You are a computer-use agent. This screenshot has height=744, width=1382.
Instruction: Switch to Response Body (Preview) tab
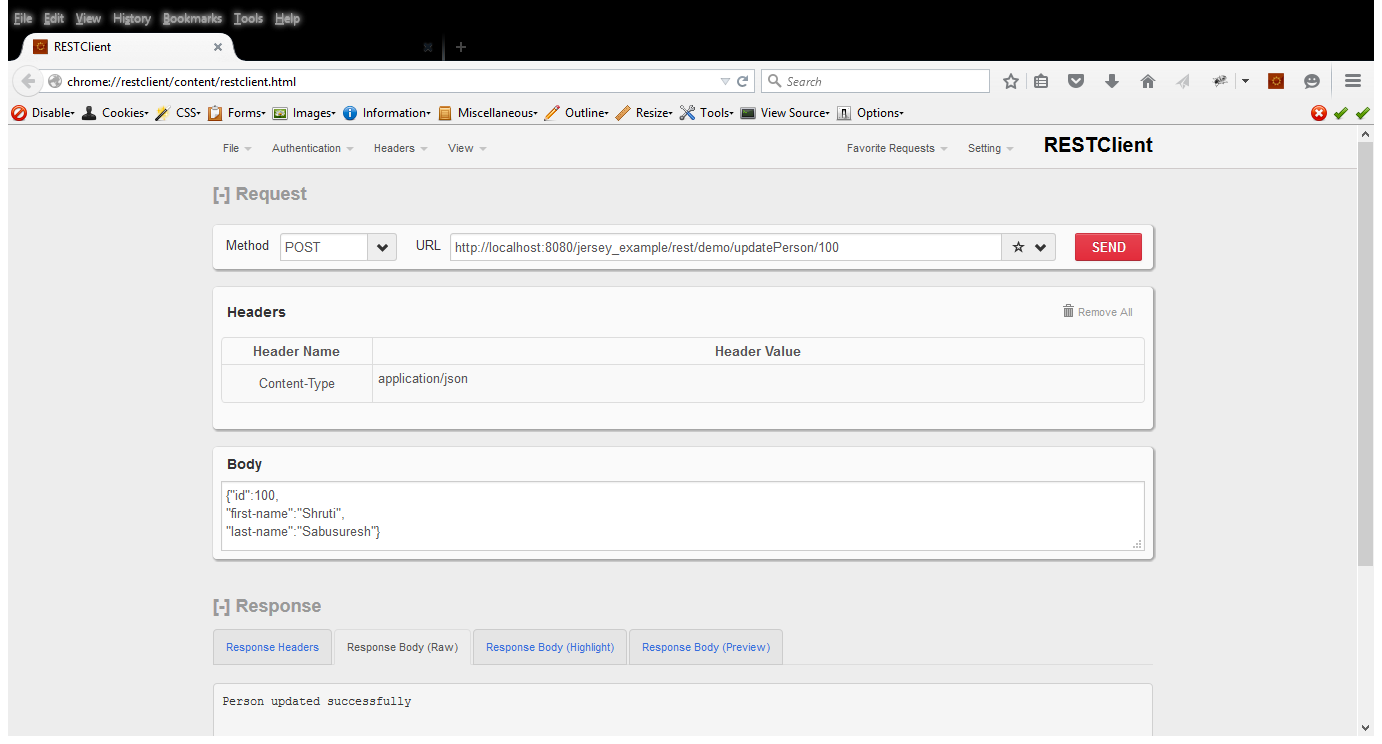click(706, 647)
